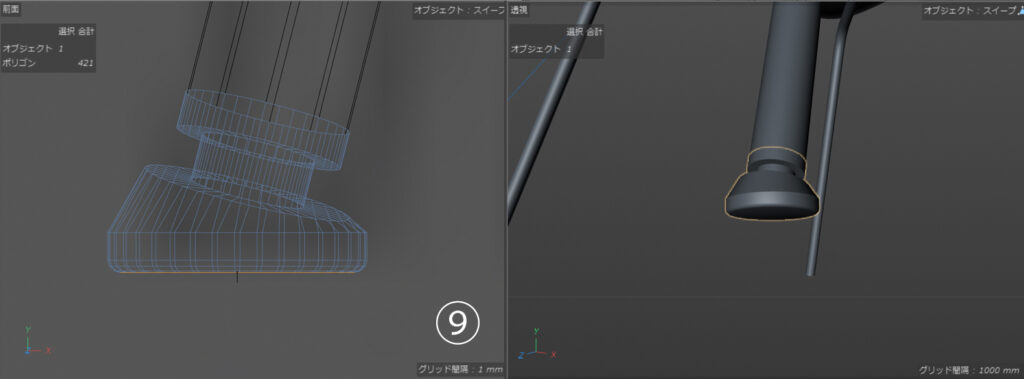Click the axis gizmo in the front viewport

pyautogui.click(x=37, y=340)
